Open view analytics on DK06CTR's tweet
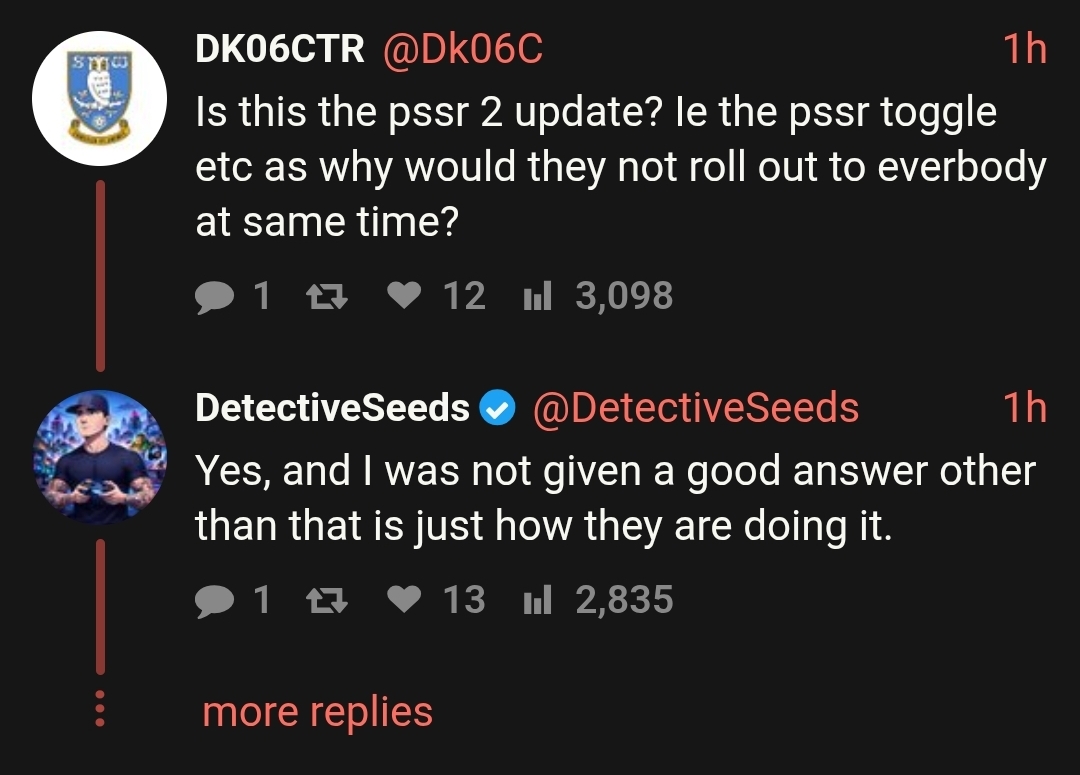Image resolution: width=1080 pixels, height=775 pixels. [538, 294]
